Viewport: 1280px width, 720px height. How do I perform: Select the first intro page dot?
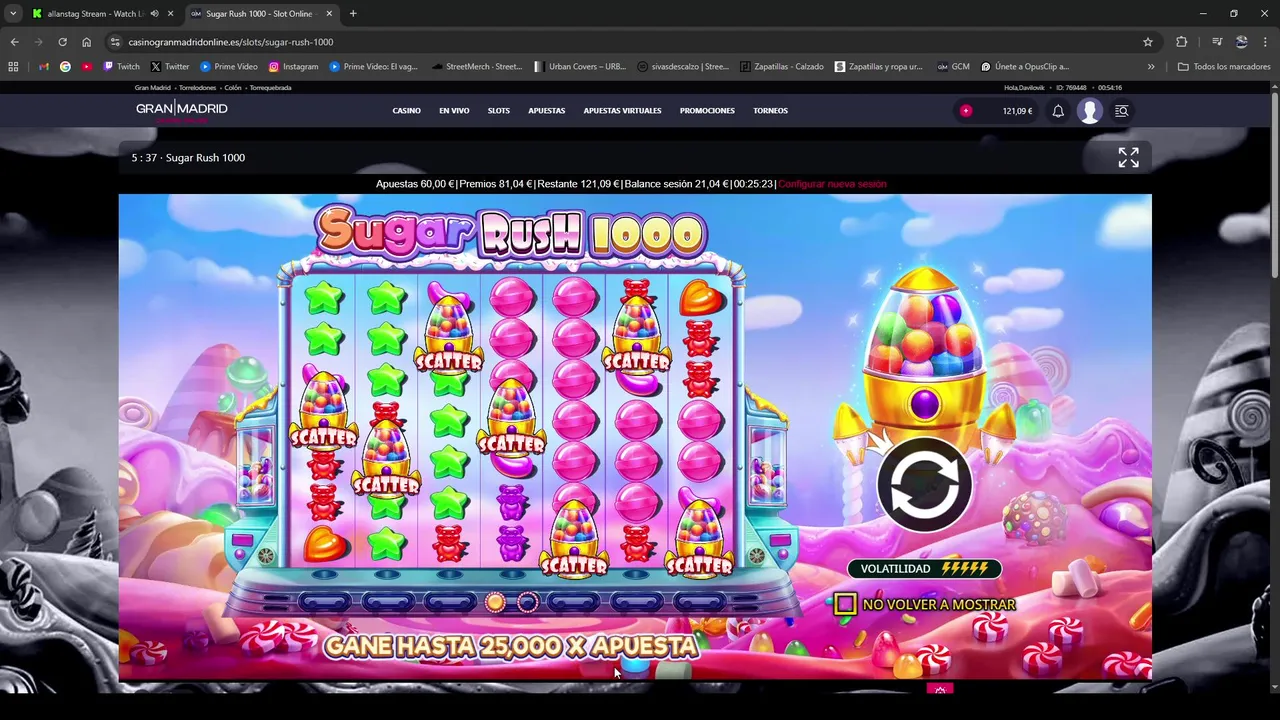(x=495, y=602)
